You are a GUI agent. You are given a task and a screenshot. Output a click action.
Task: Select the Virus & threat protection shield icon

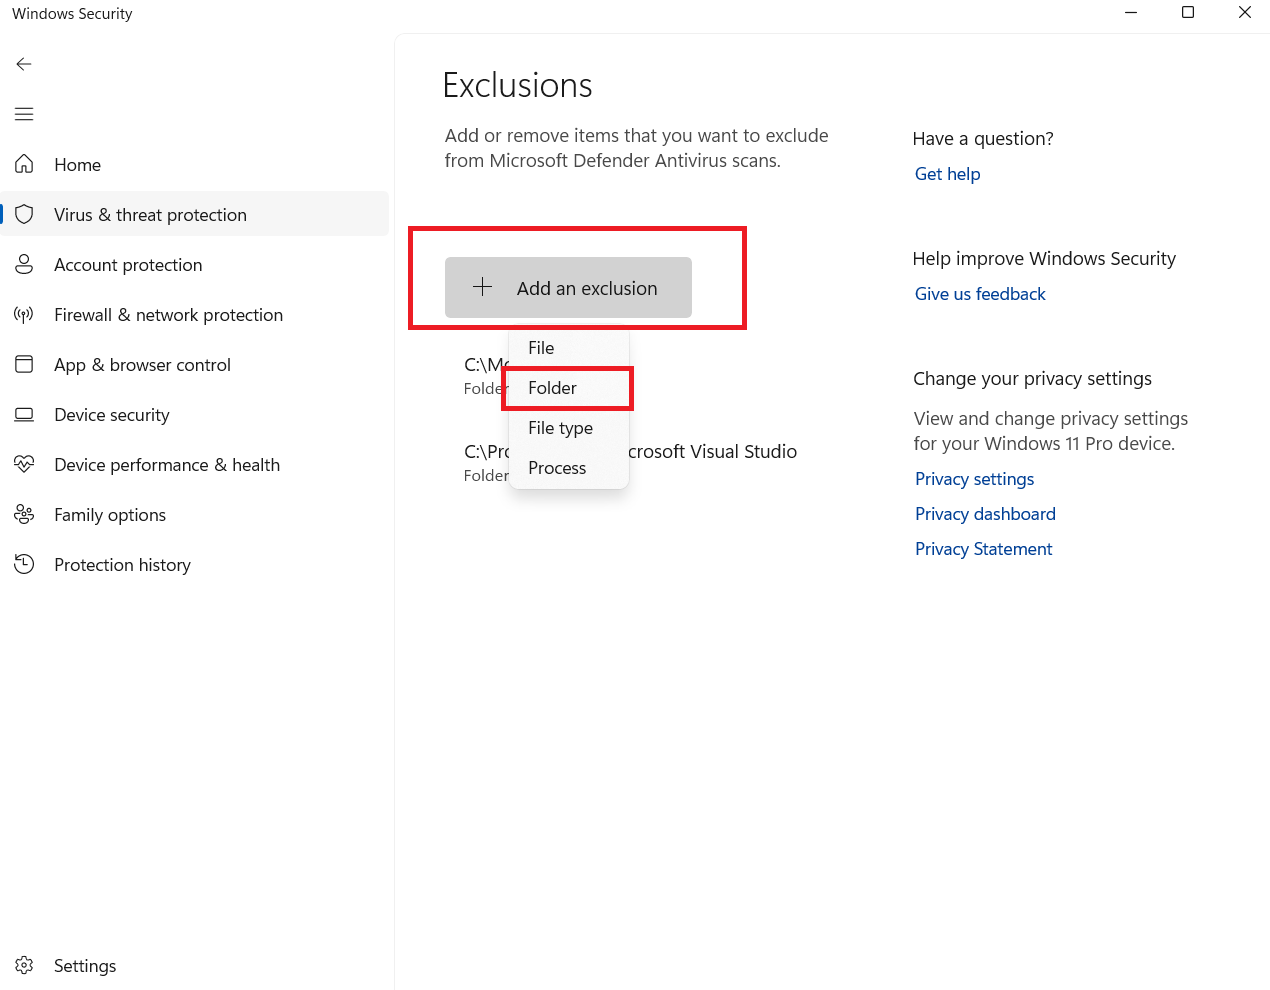pos(24,214)
